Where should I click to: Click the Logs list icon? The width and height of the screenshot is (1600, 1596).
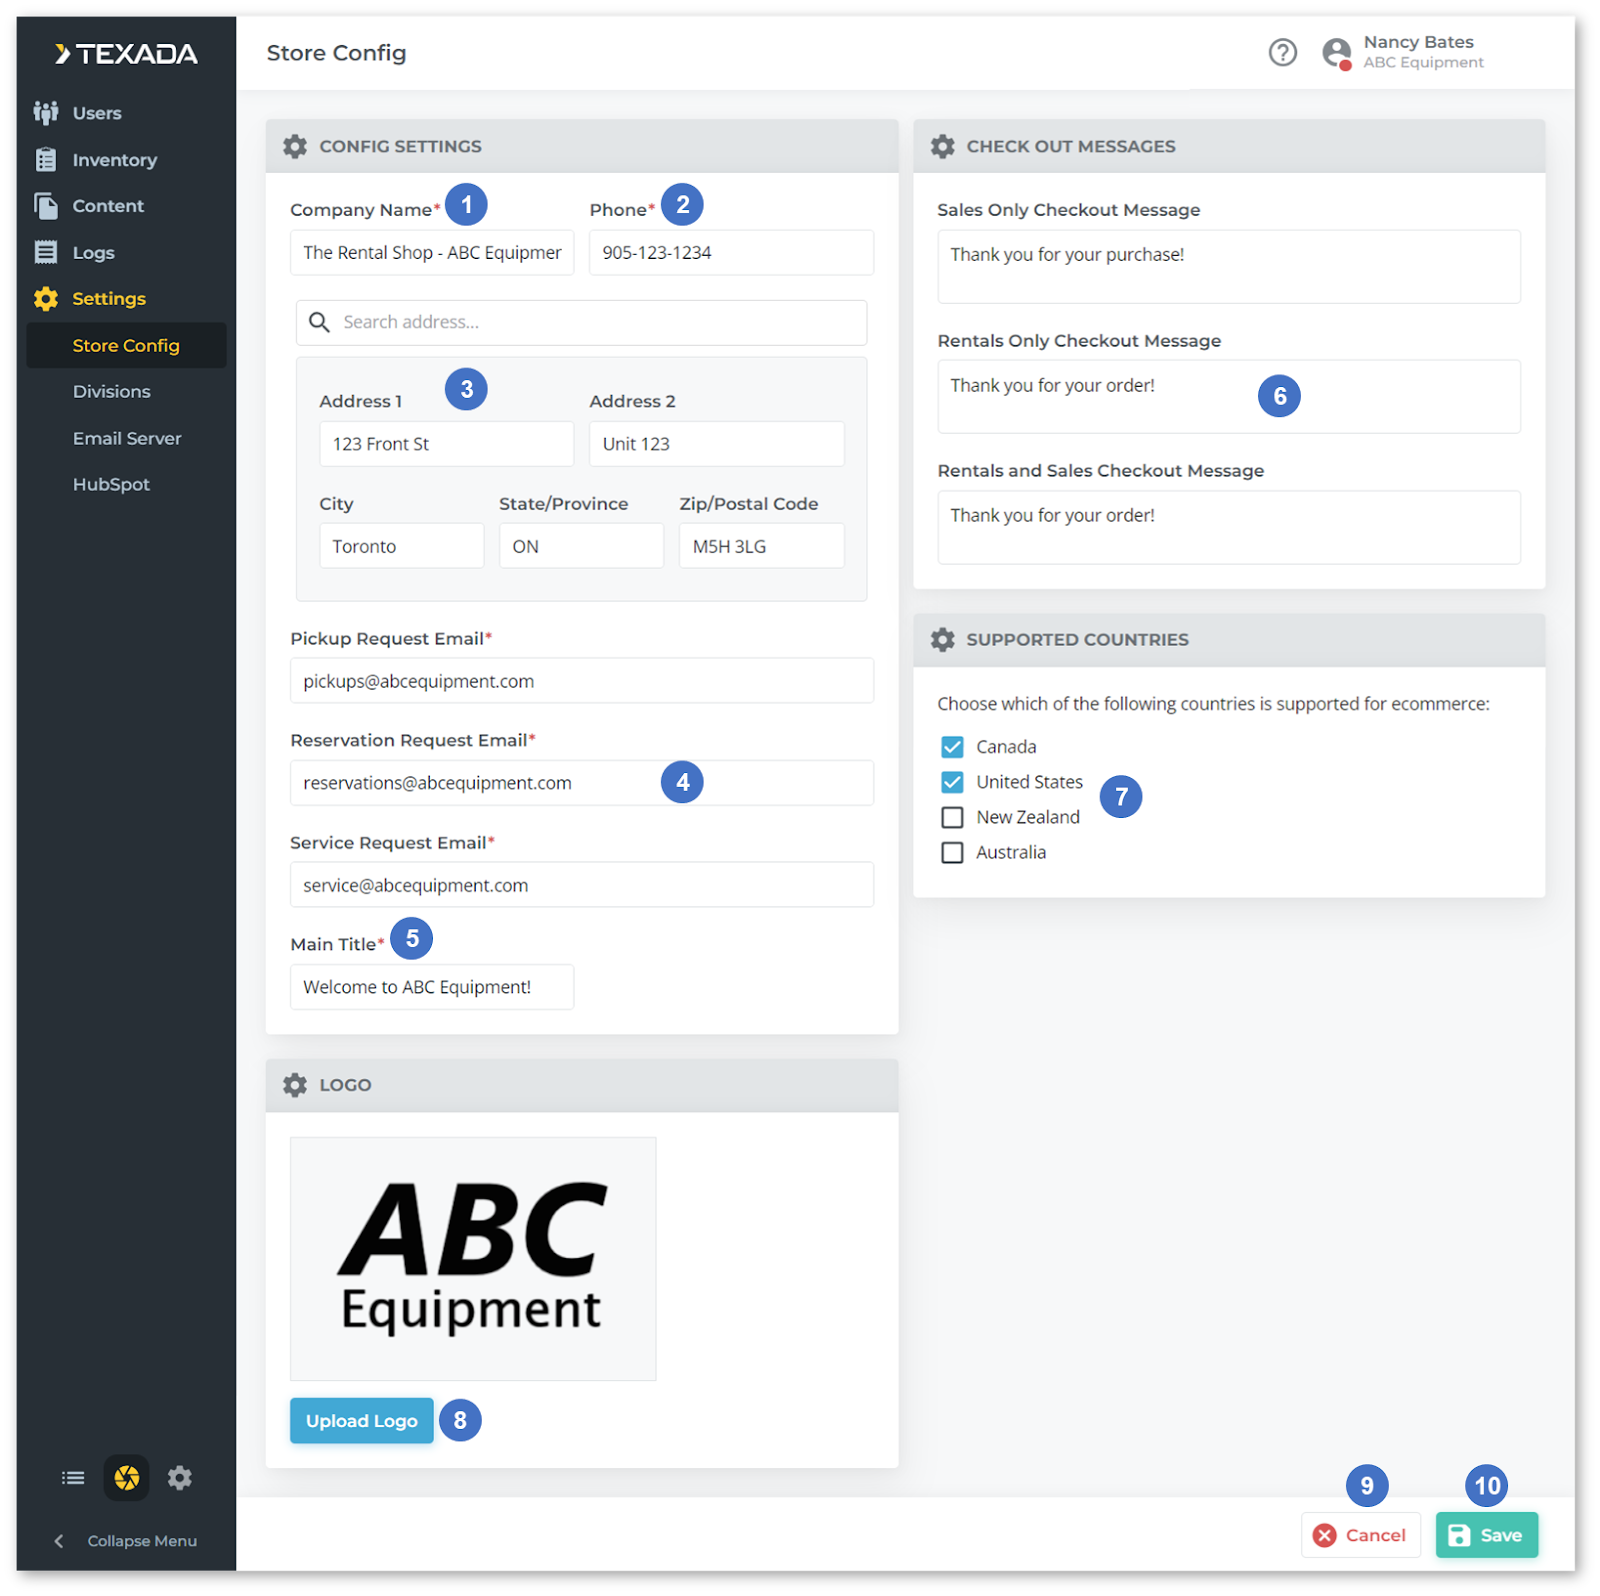point(46,252)
